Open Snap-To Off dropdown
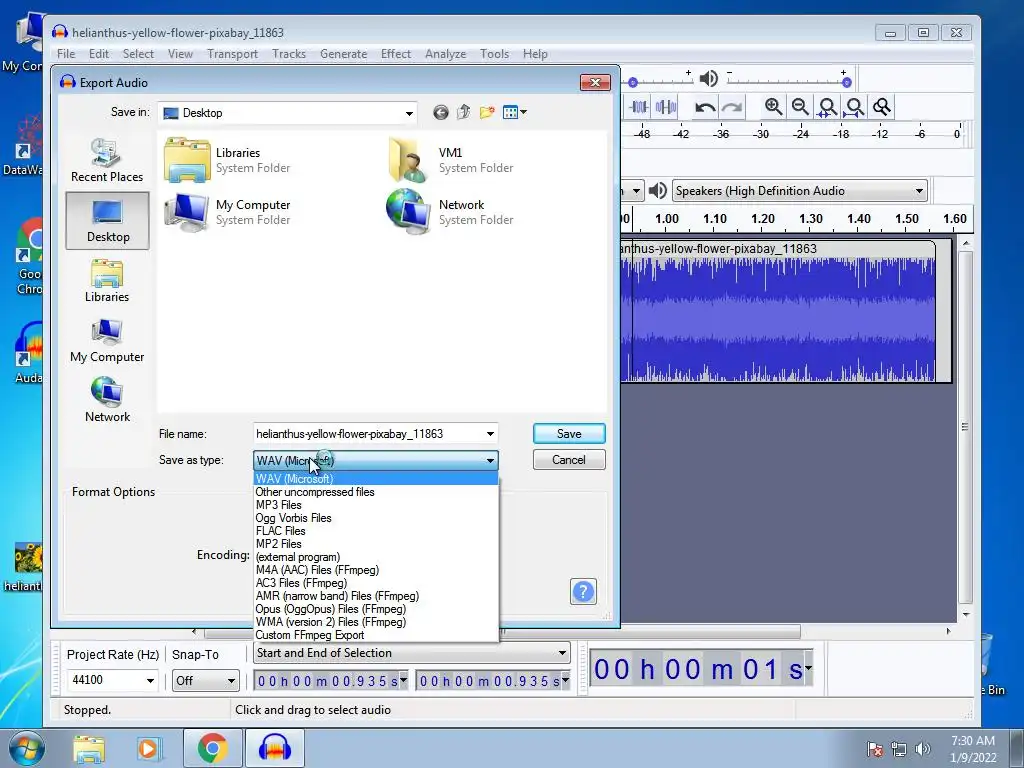Screen dimensions: 1024x768 (x=205, y=680)
